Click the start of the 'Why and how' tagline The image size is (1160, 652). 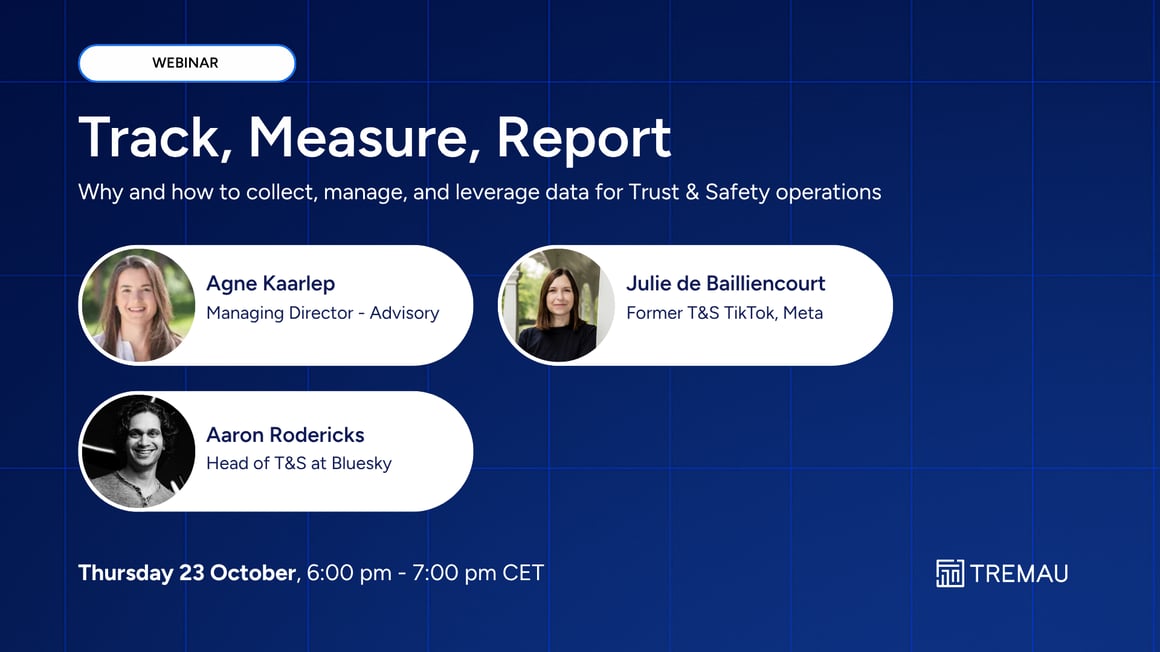(x=100, y=192)
